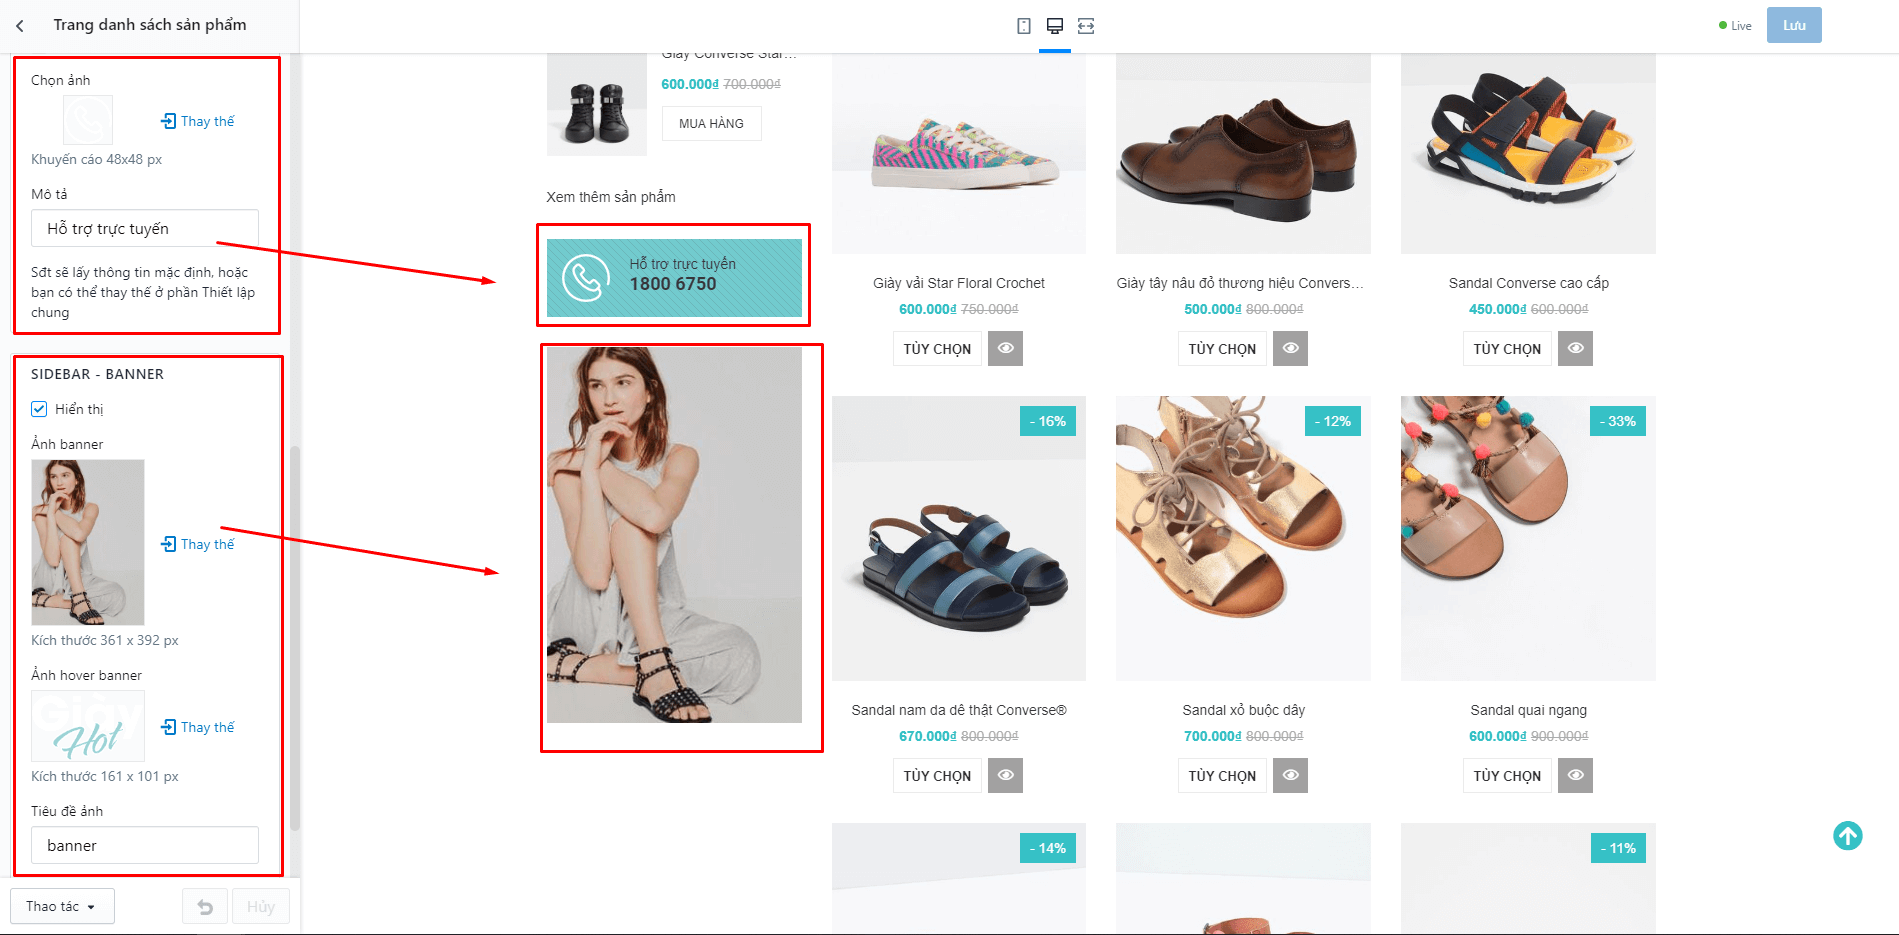Click TÙY CHỌN for Sandal Converse cao cấp
1899x935 pixels.
[x=1507, y=348]
